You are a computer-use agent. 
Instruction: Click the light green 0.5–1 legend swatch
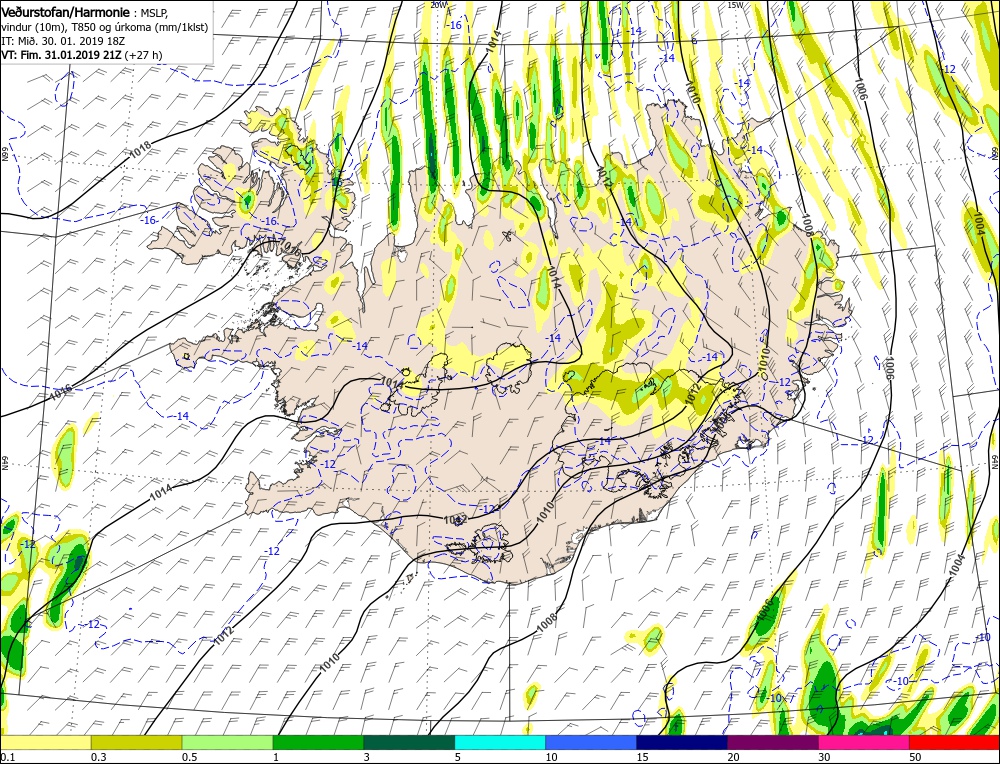pos(228,742)
